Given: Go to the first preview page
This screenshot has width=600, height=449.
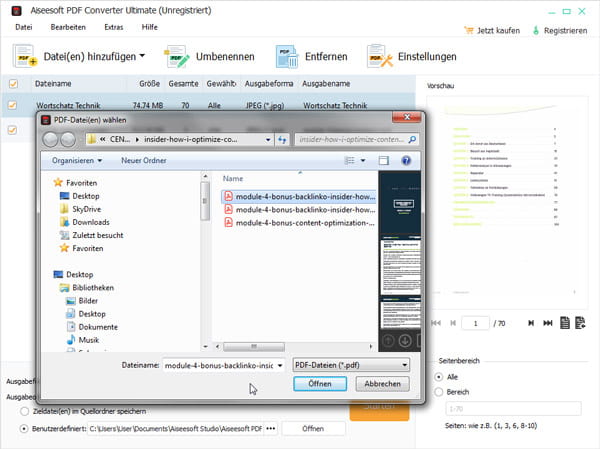Looking at the screenshot, I should [436, 323].
